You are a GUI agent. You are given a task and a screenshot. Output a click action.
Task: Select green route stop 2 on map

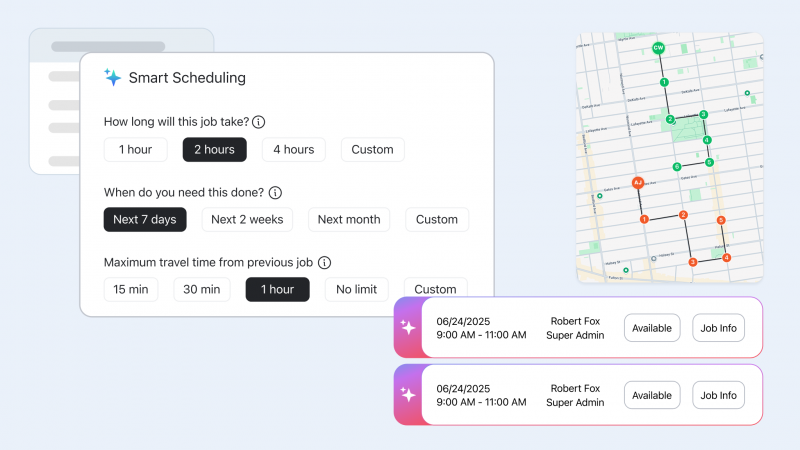point(669,120)
